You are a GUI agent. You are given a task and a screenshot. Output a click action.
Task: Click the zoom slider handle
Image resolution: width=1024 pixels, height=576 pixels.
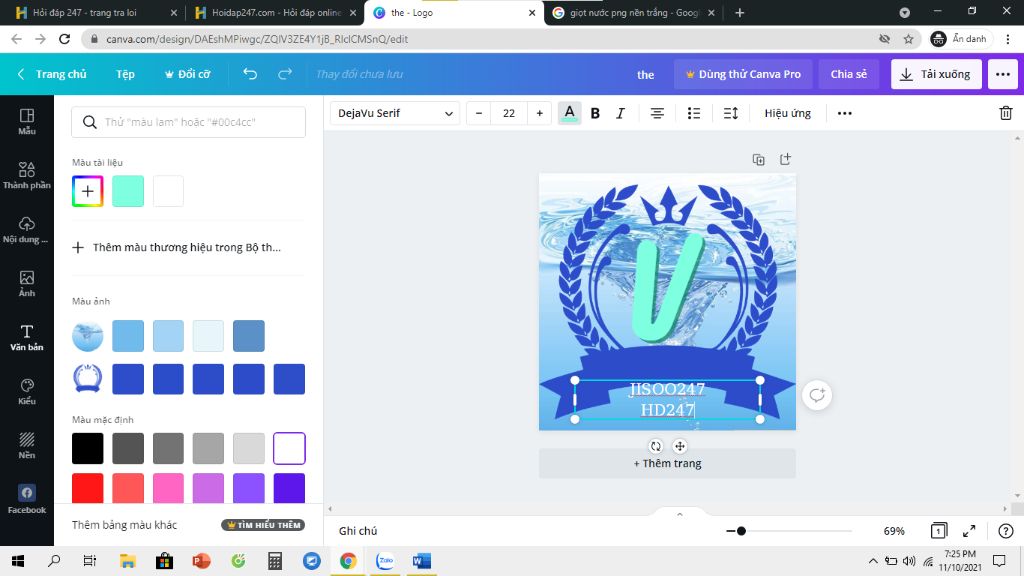[x=741, y=531]
